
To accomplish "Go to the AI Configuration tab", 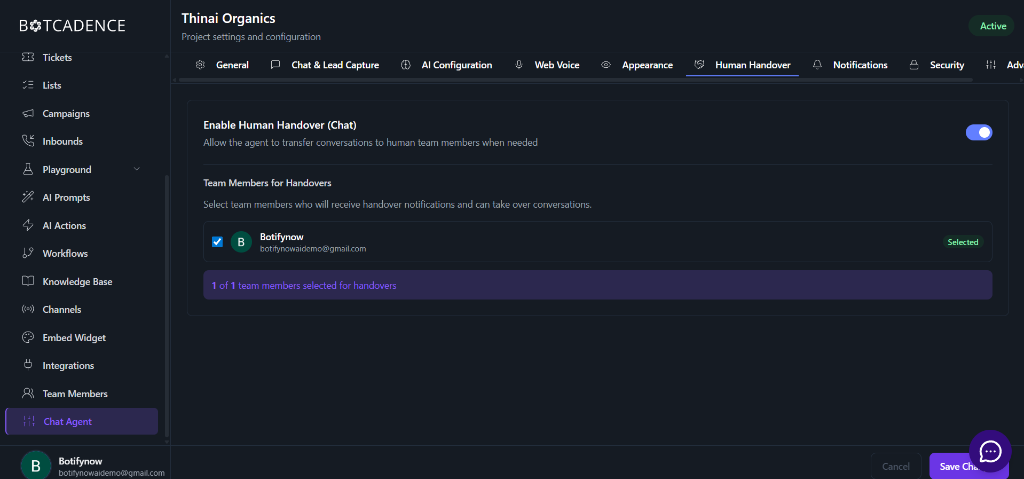I will pyautogui.click(x=447, y=65).
